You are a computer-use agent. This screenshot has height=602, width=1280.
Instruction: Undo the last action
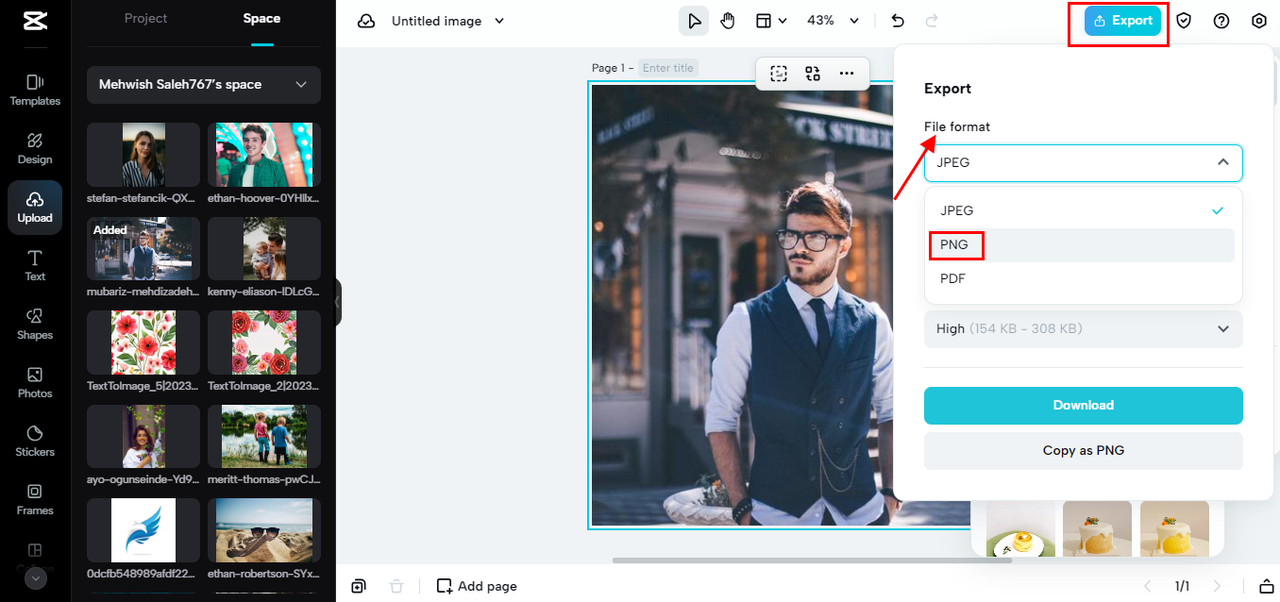coord(898,21)
